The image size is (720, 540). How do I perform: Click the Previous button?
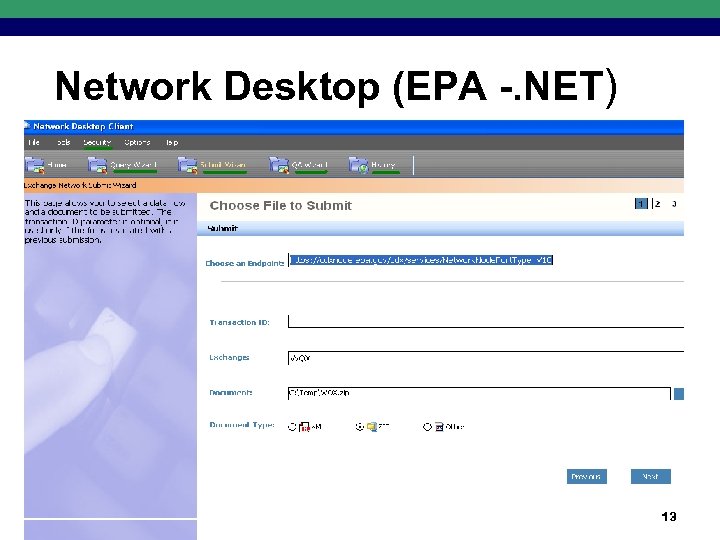(586, 476)
